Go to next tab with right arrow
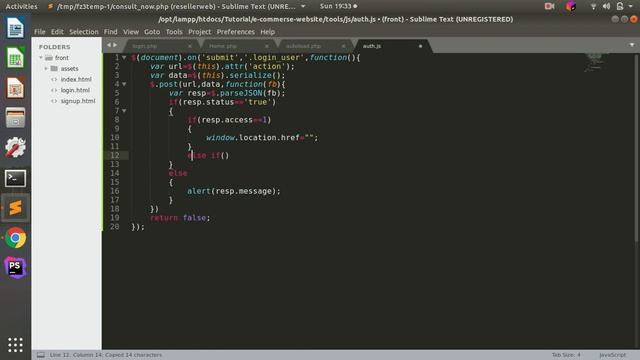The width and height of the screenshot is (640, 360). [115, 45]
